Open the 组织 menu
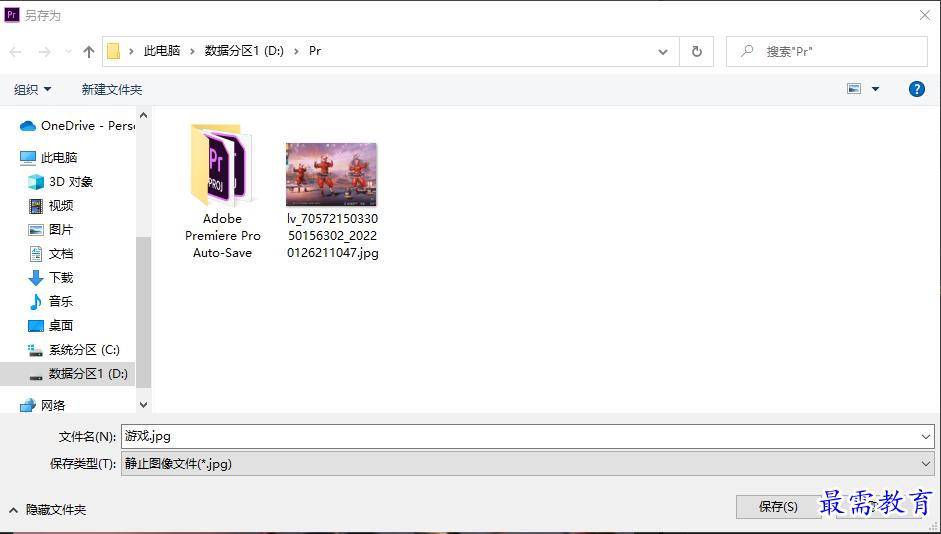The height and width of the screenshot is (534, 941). [x=32, y=89]
